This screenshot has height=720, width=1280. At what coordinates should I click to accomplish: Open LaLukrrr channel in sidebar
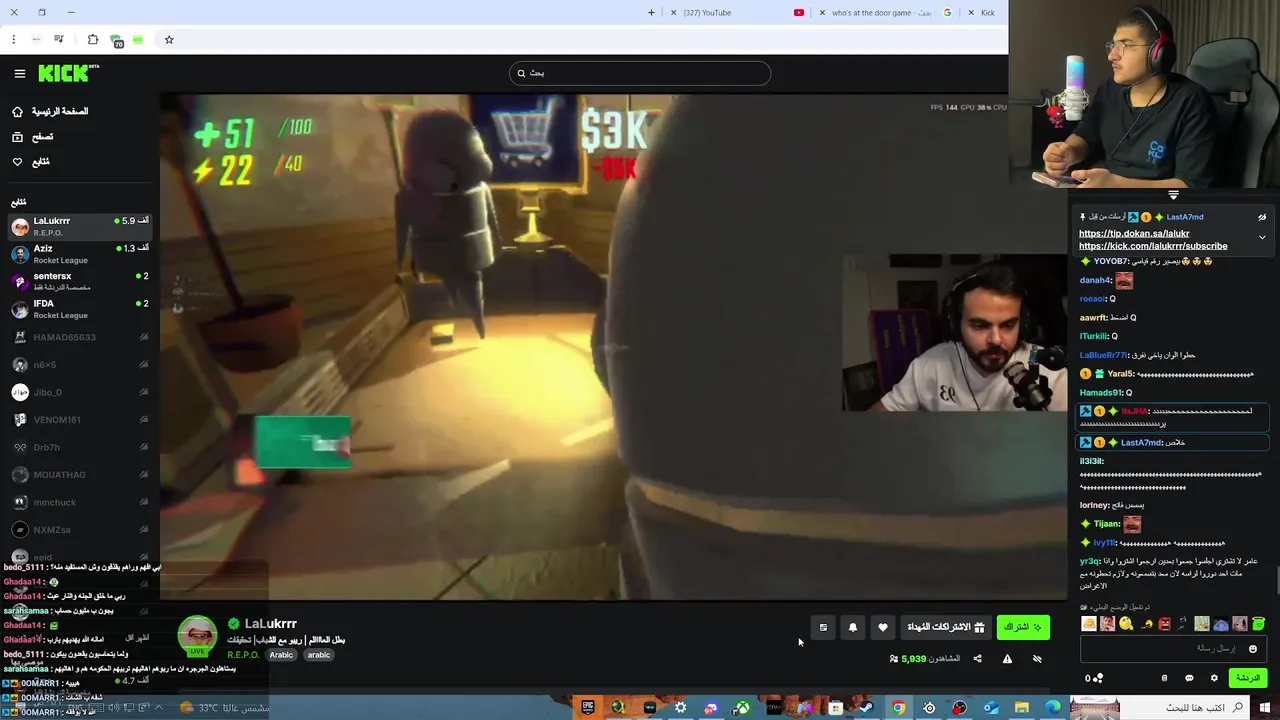point(80,227)
